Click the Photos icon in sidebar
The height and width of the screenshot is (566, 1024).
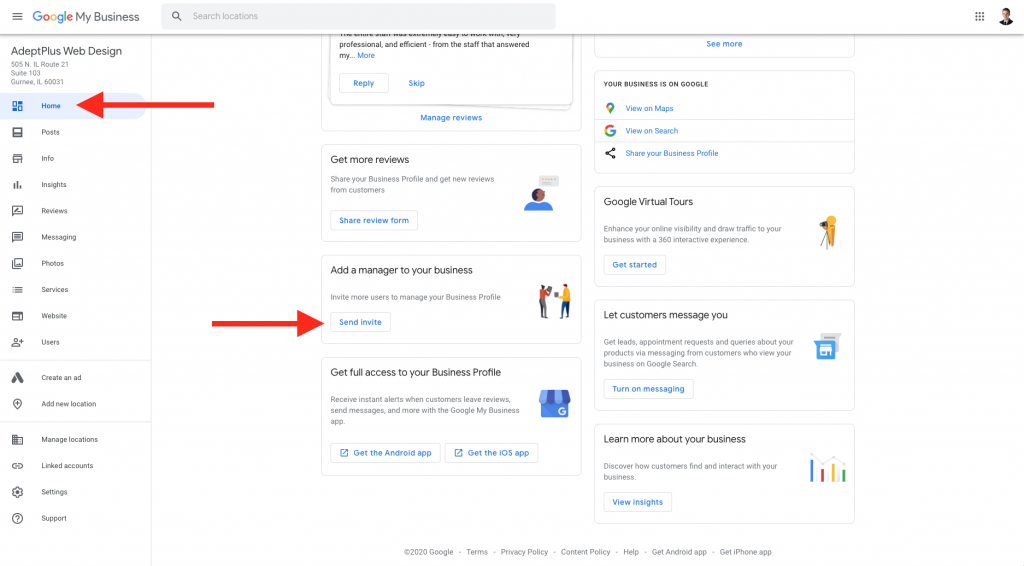click(17, 264)
